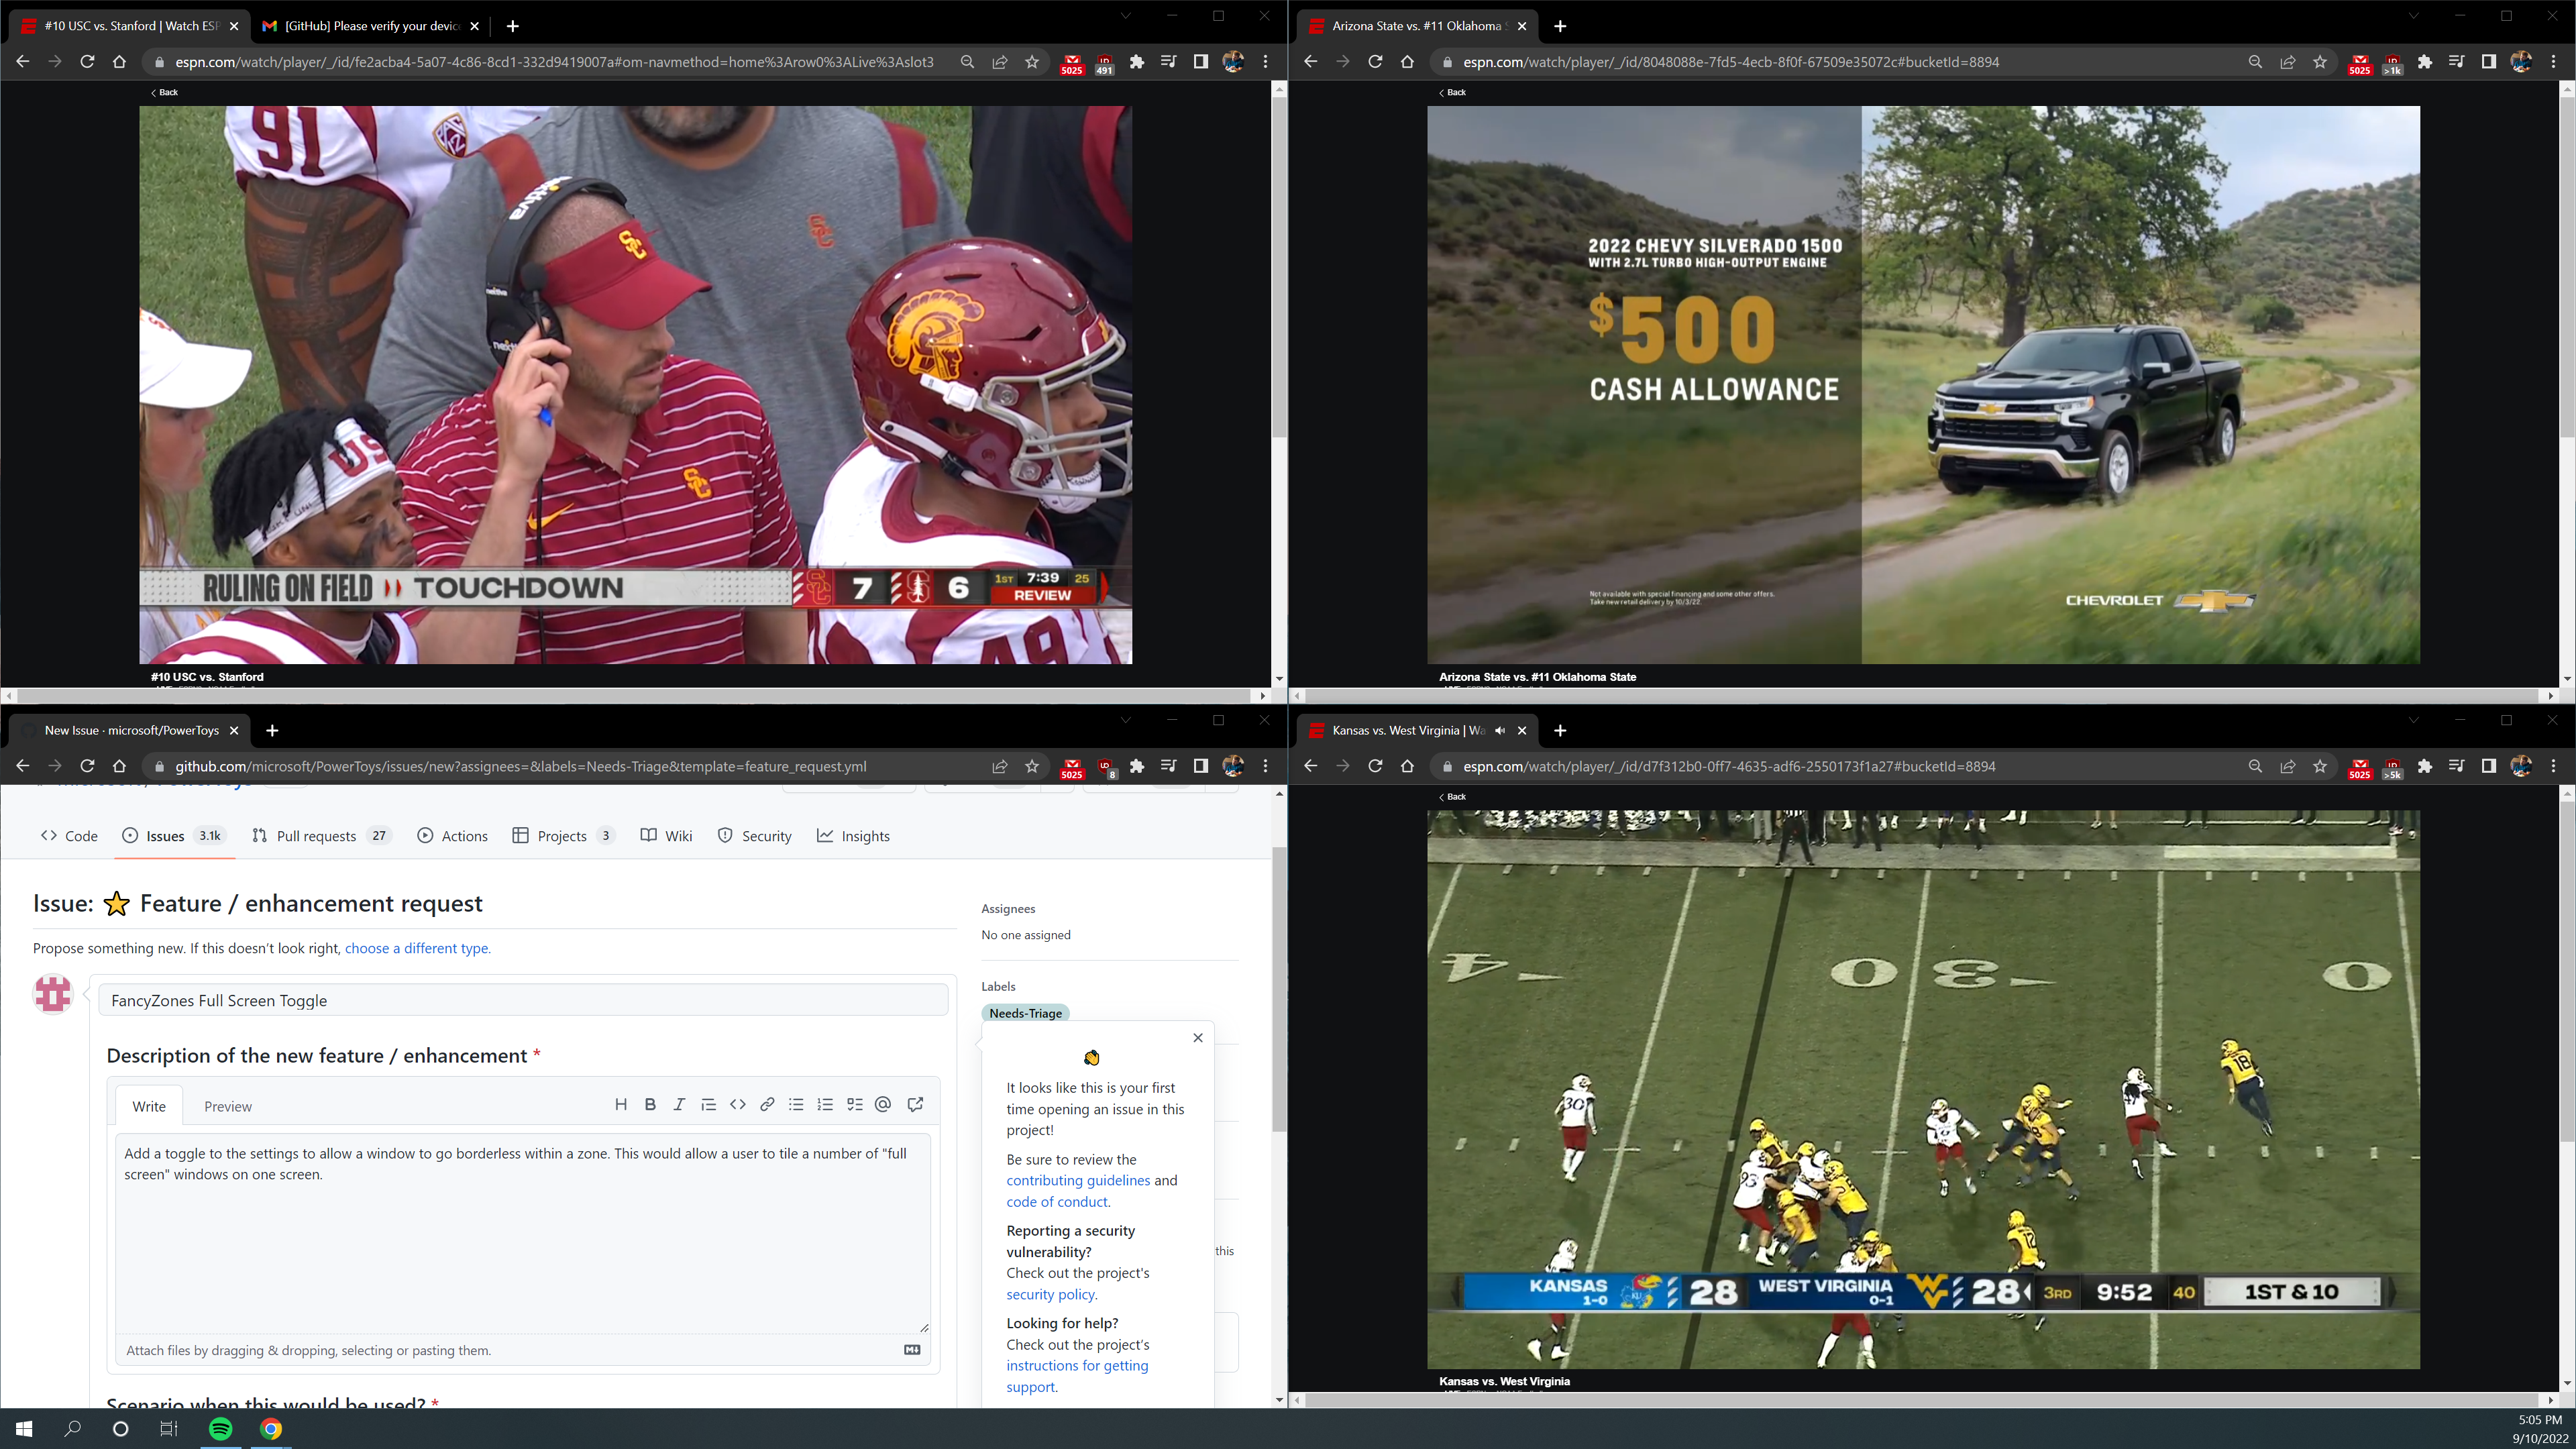Apply italic formatting in the description editor
This screenshot has height=1449, width=2576.
[679, 1104]
